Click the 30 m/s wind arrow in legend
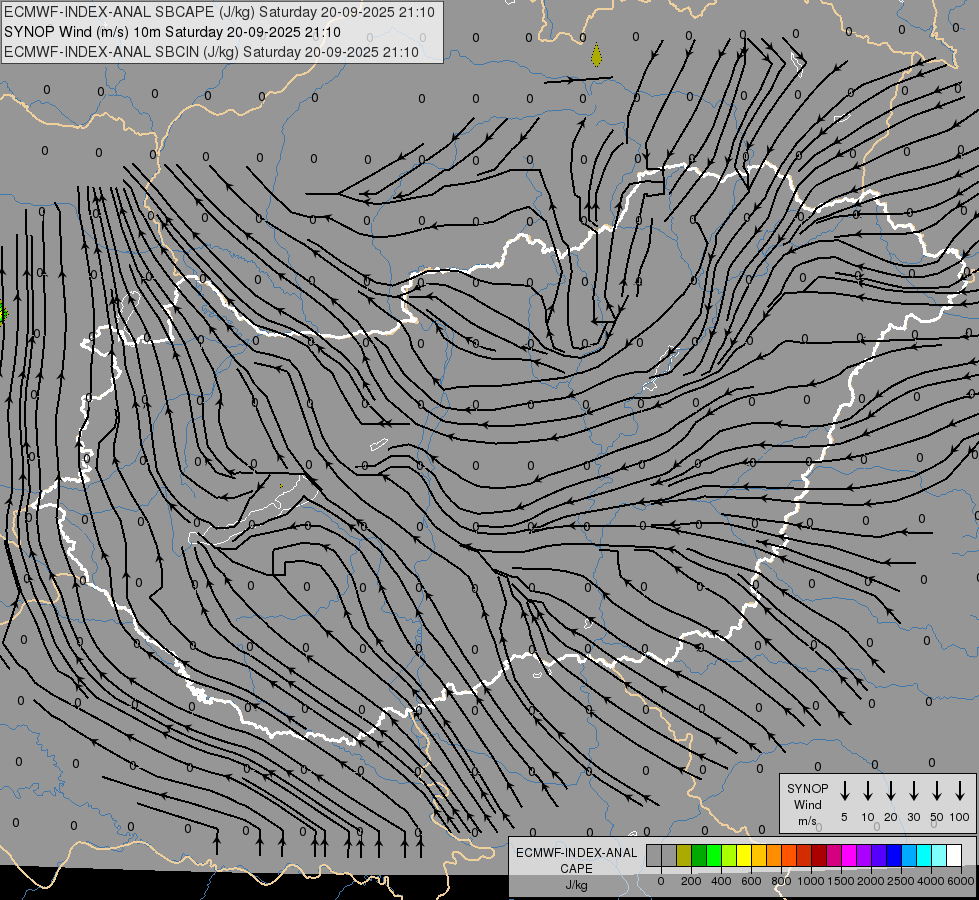This screenshot has width=979, height=900. pyautogui.click(x=913, y=790)
